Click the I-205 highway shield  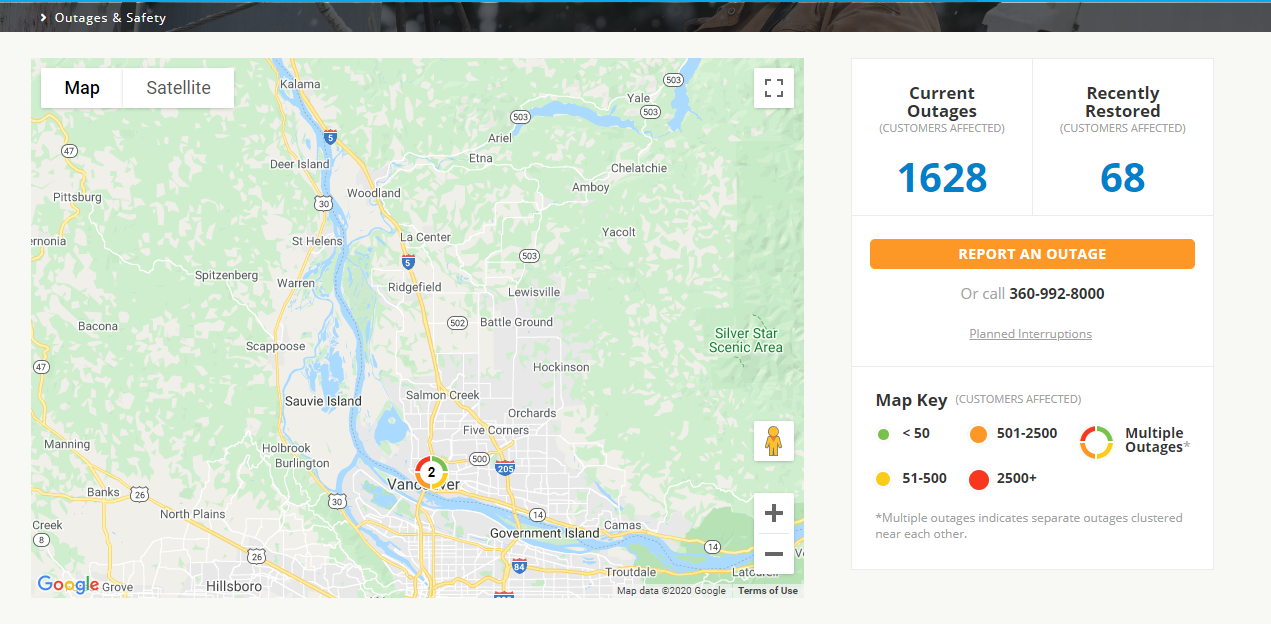(x=505, y=467)
